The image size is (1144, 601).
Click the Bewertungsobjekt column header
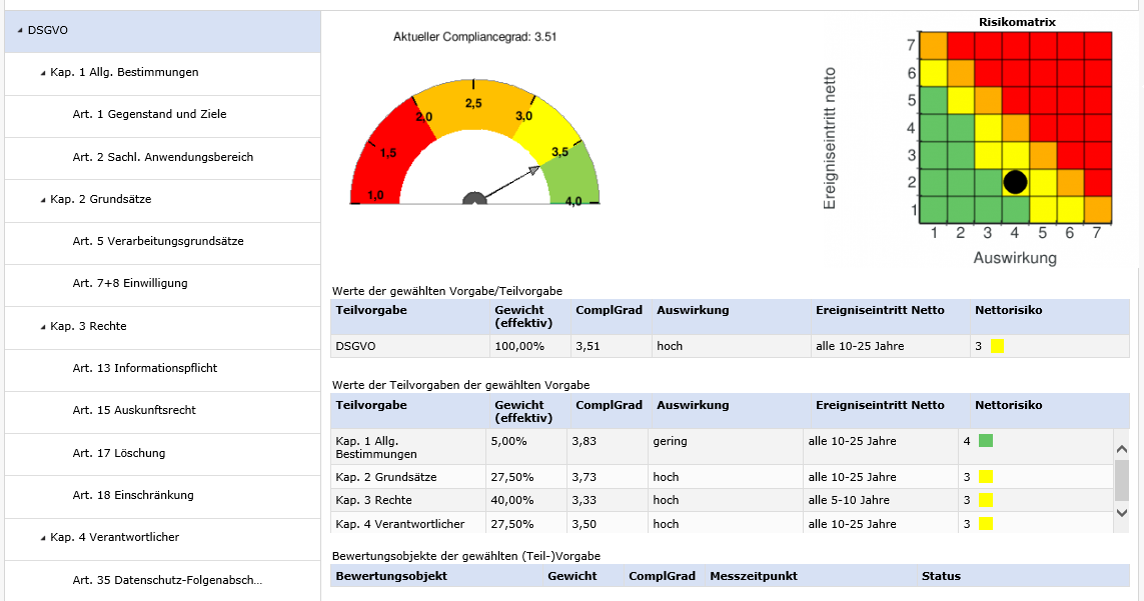click(x=391, y=576)
